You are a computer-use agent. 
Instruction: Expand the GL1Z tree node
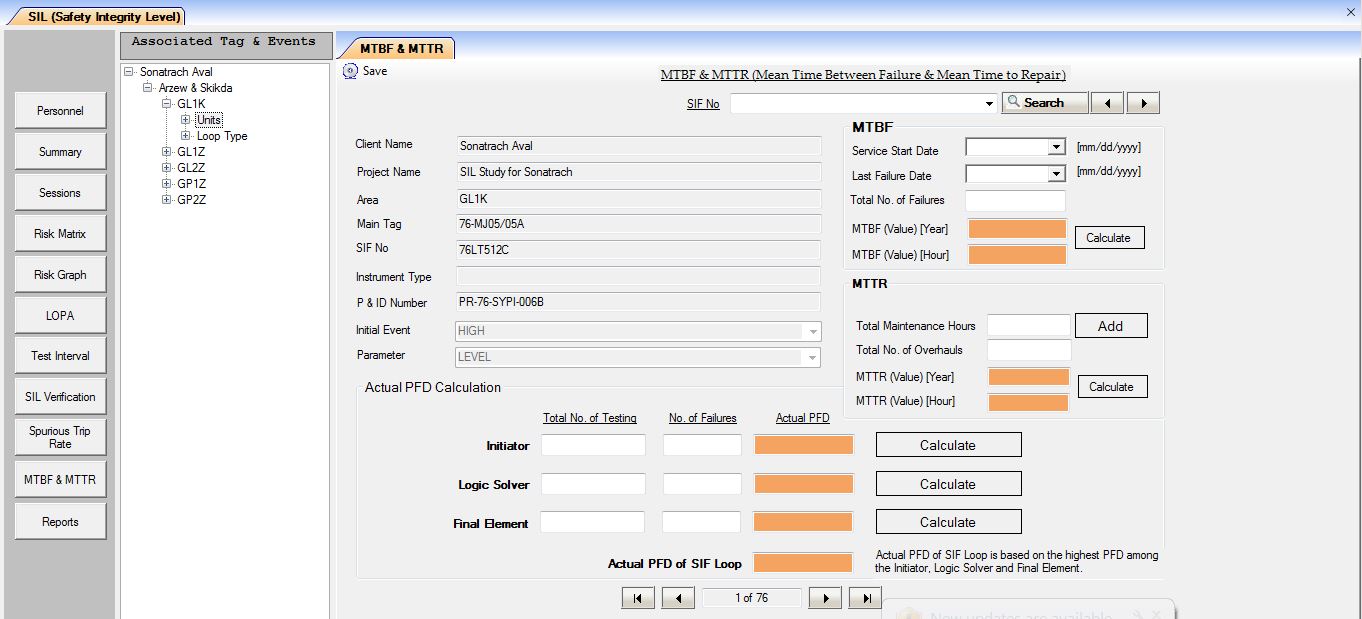167,152
